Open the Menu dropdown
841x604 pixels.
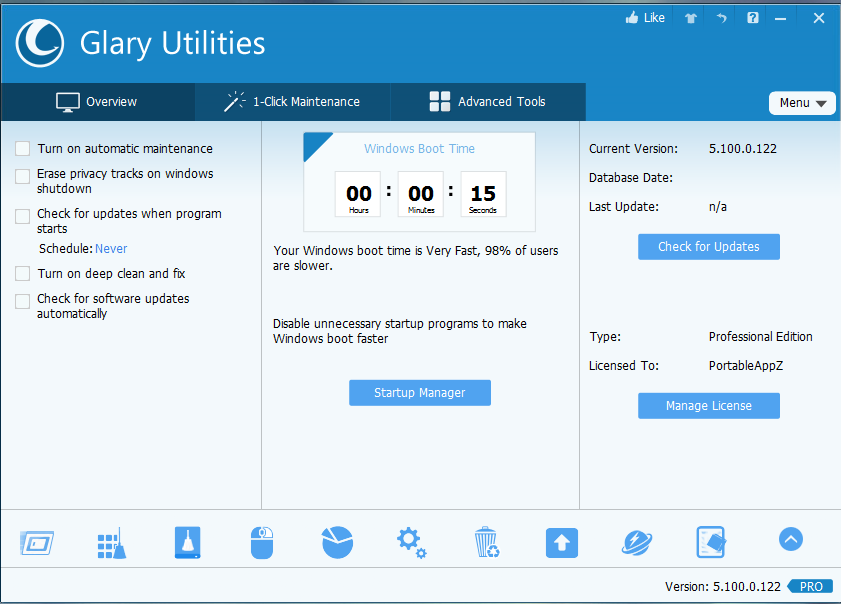tap(802, 103)
